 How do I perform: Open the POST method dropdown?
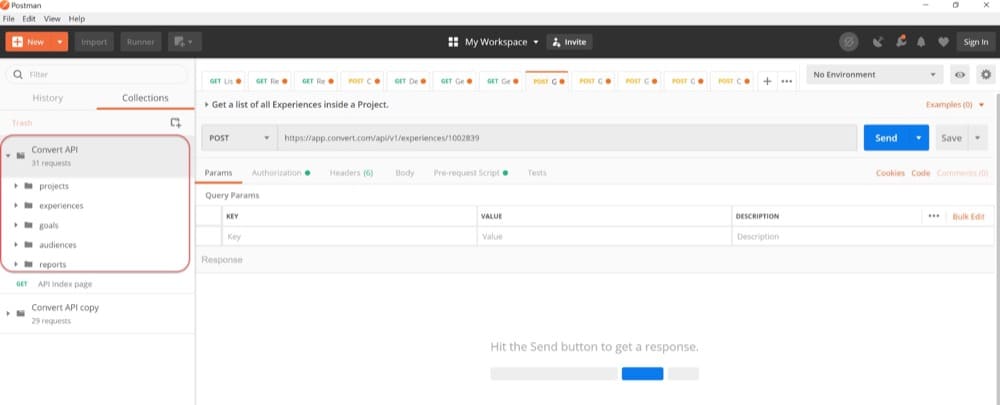tap(239, 138)
